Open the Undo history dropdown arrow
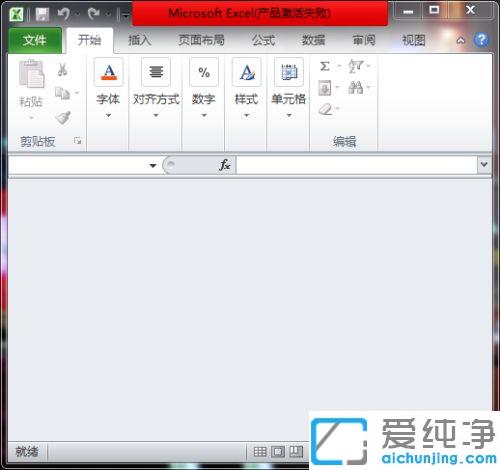500x470 pixels. coord(78,14)
